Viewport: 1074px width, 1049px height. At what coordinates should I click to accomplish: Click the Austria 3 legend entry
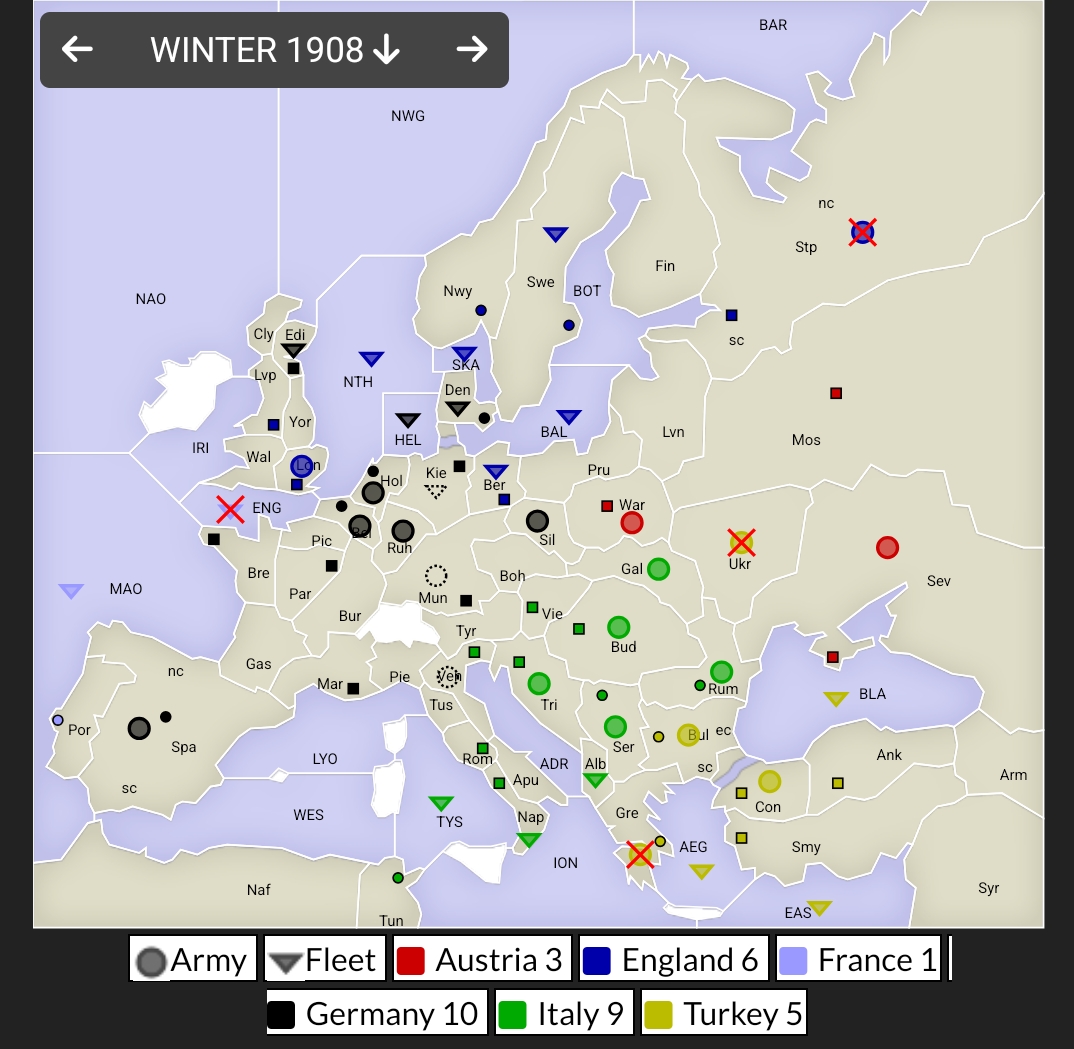(x=482, y=960)
